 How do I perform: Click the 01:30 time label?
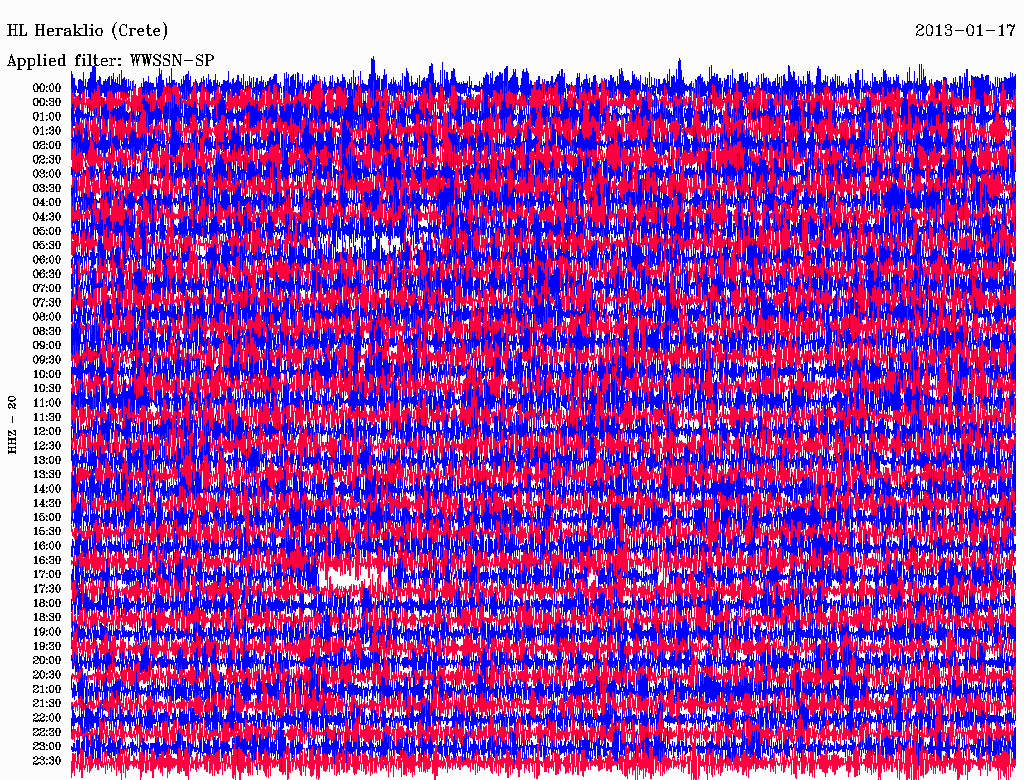coord(47,131)
